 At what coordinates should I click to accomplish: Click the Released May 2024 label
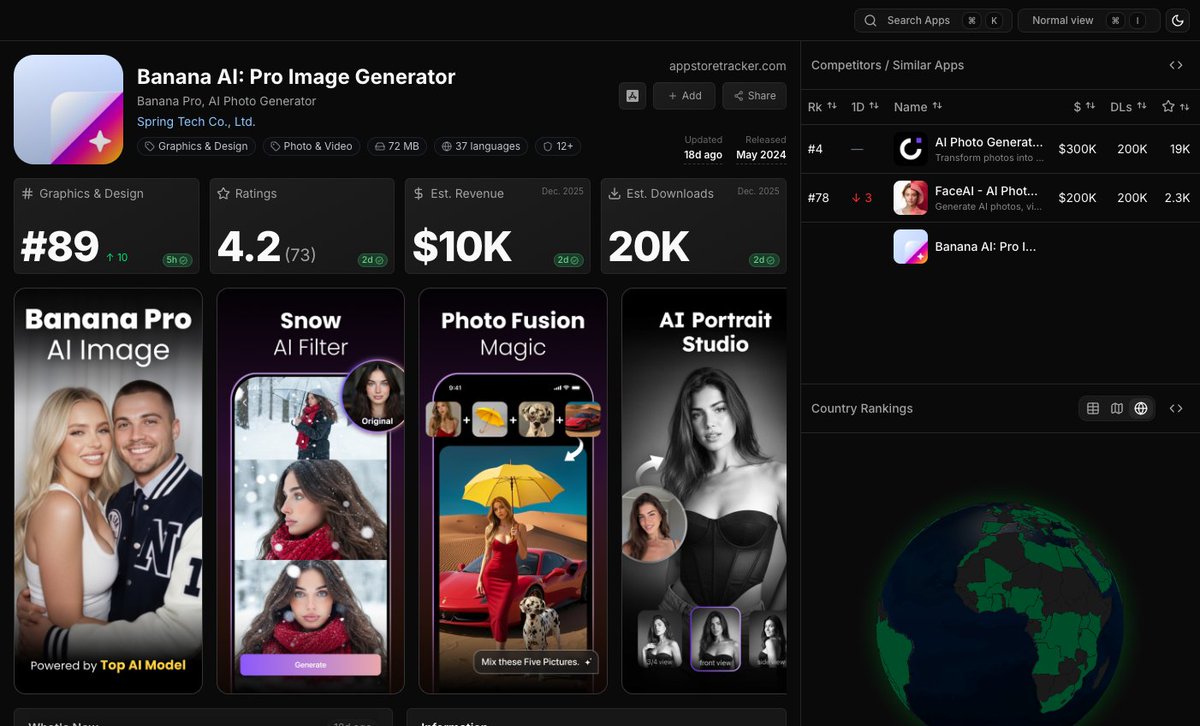coord(761,148)
